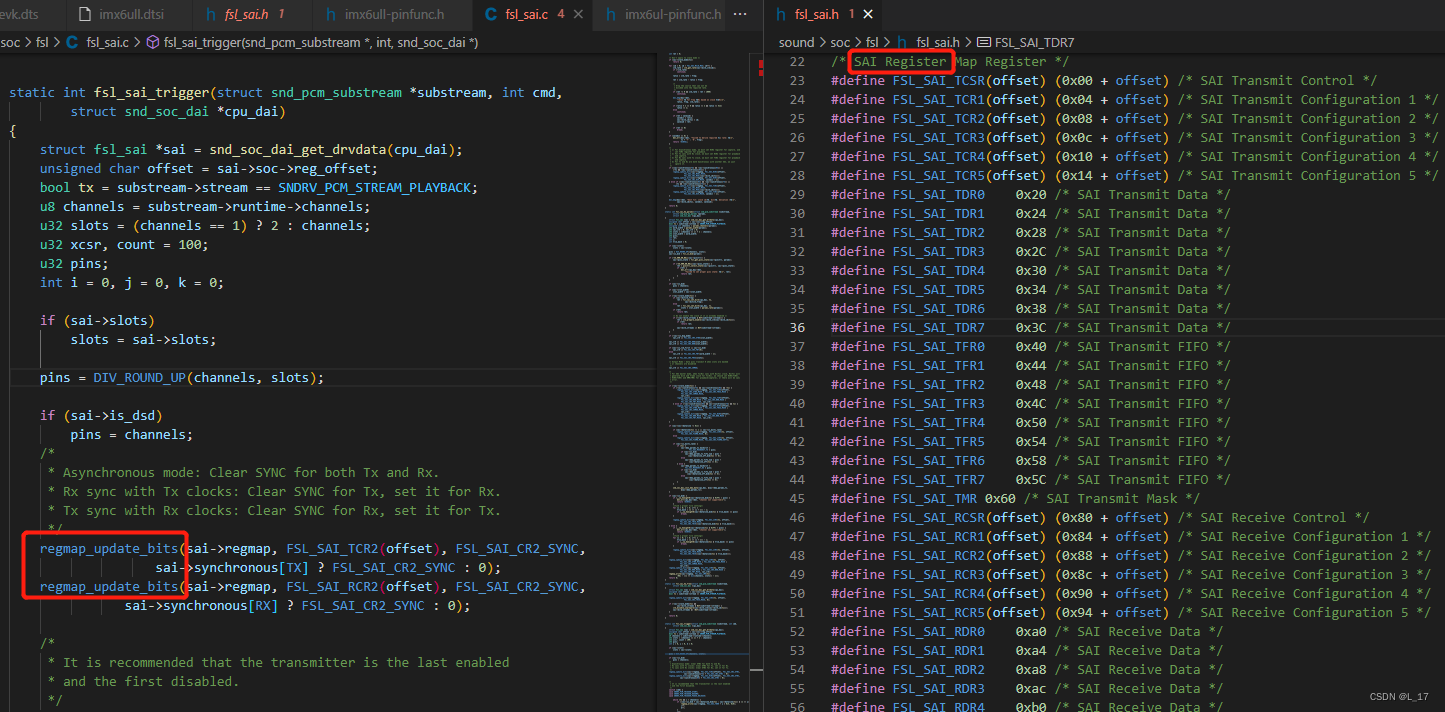Screen dimensions: 1445x712
Task: Click the constant symbol icon before FSL_SAI_TDR7 breadcrumb
Action: point(984,43)
